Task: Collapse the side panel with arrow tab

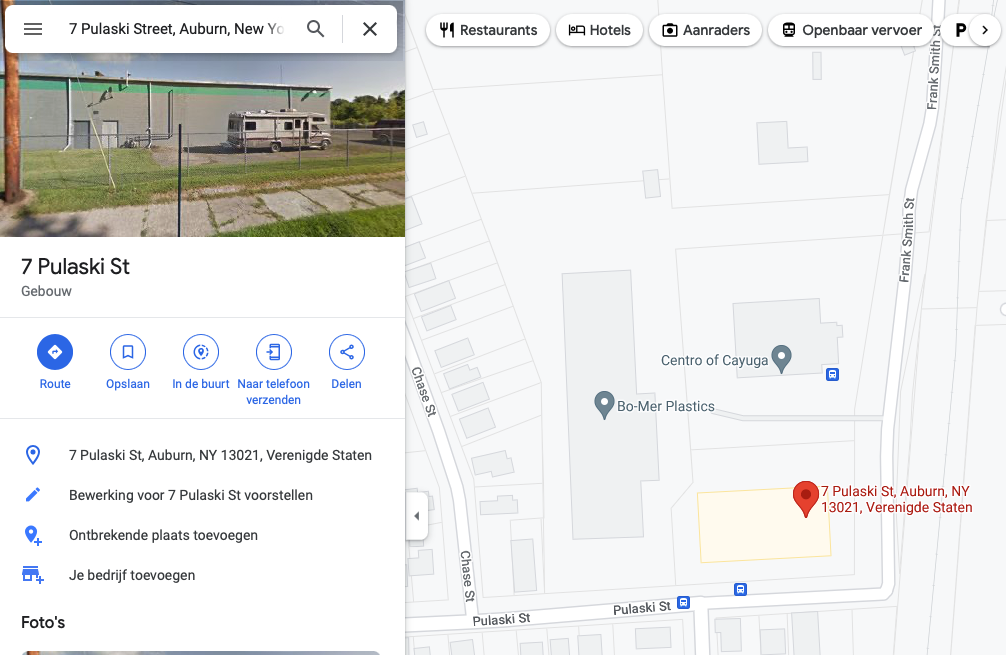Action: pos(416,516)
